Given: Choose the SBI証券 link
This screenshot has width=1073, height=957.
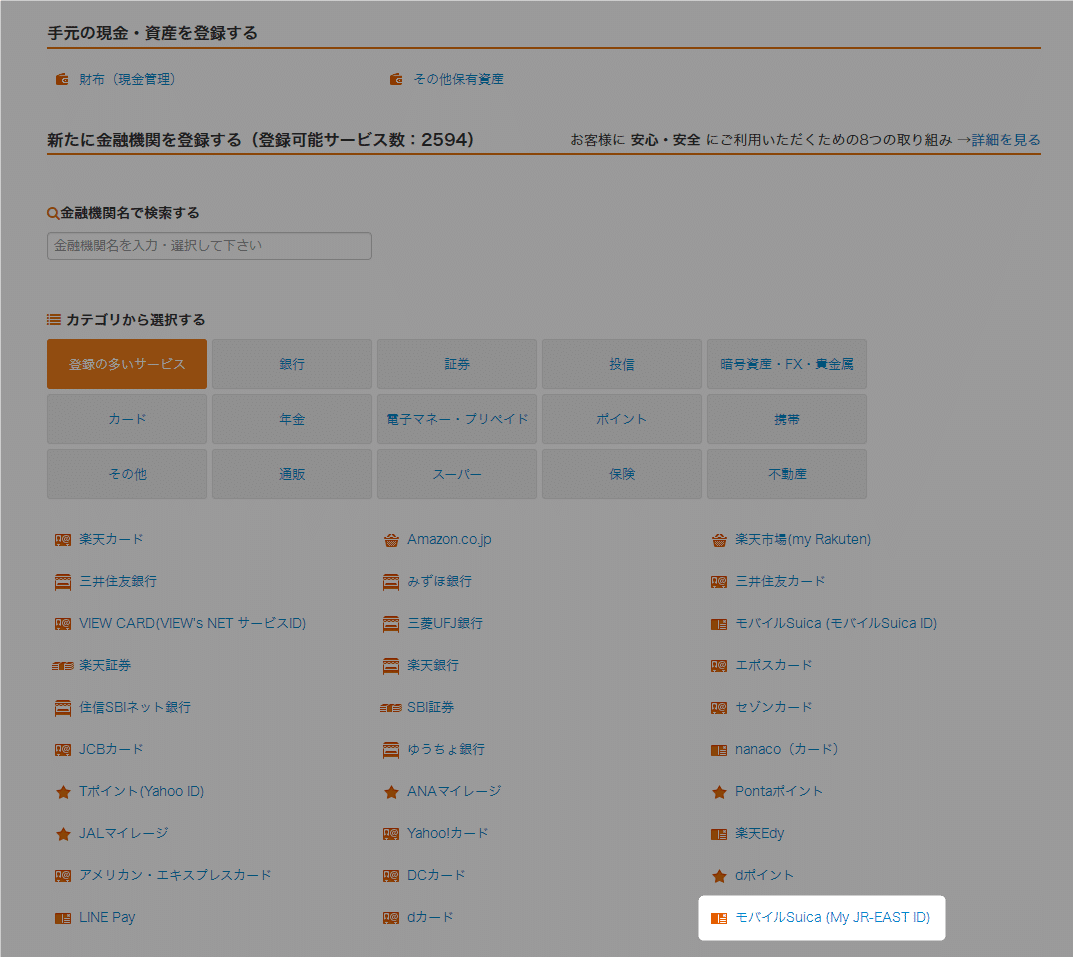Looking at the screenshot, I should point(430,707).
